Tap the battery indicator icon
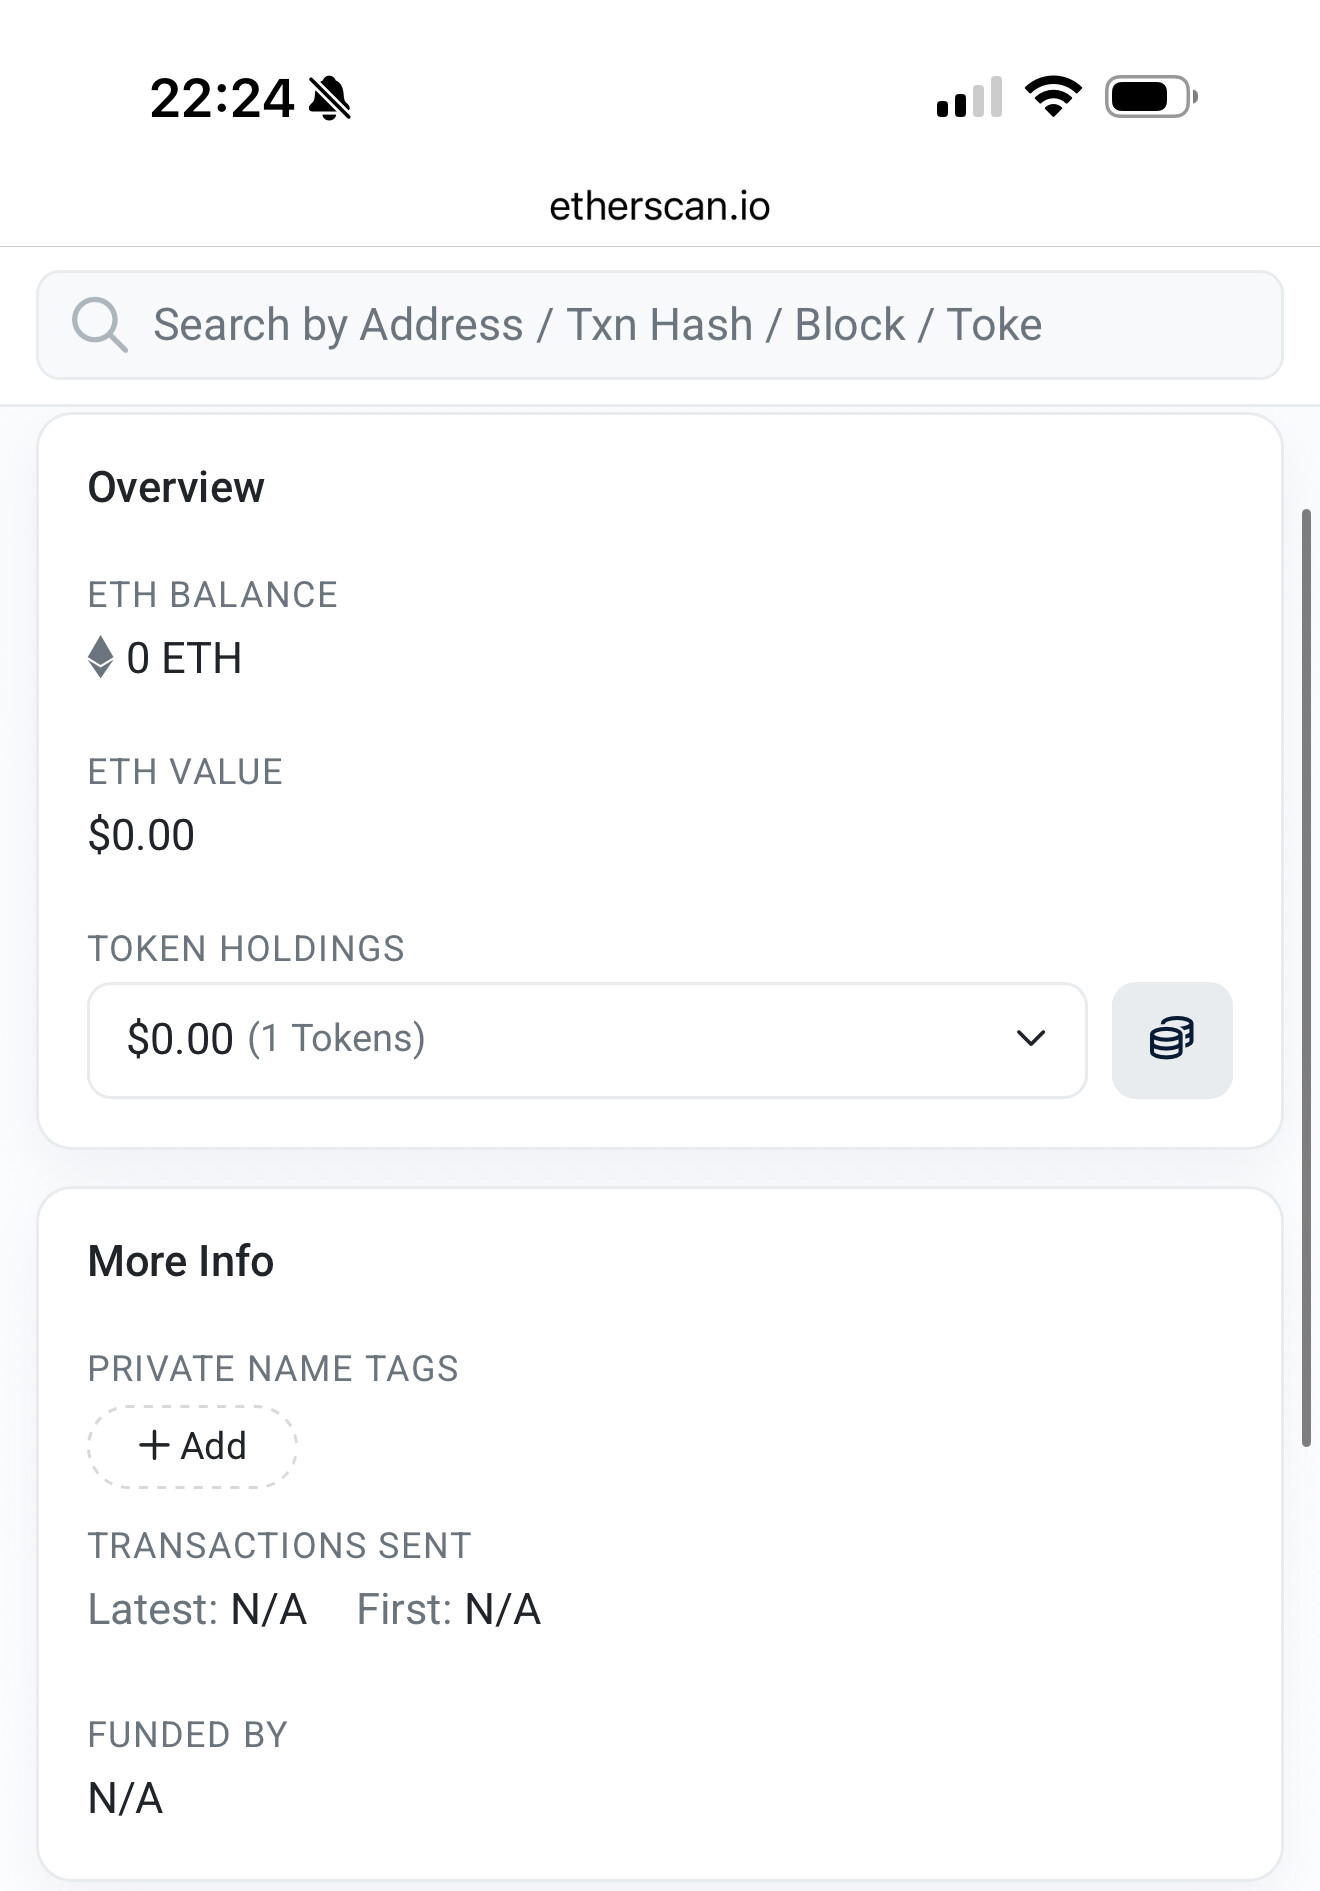Viewport: 1320px width, 1891px height. [x=1150, y=97]
